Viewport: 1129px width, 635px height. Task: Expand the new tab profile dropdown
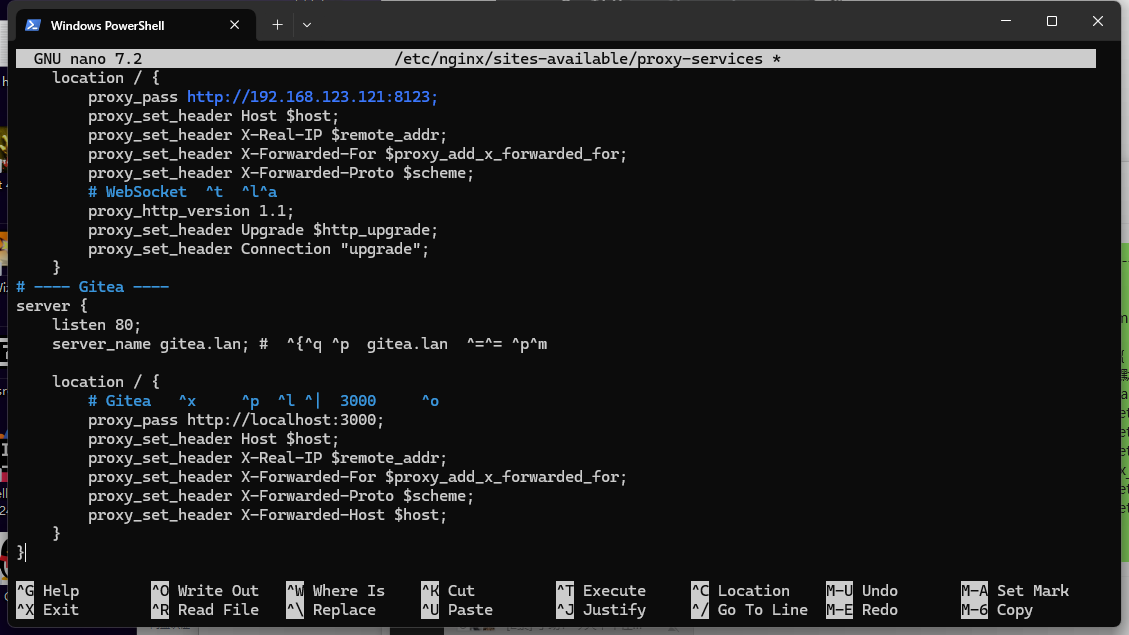coord(307,25)
